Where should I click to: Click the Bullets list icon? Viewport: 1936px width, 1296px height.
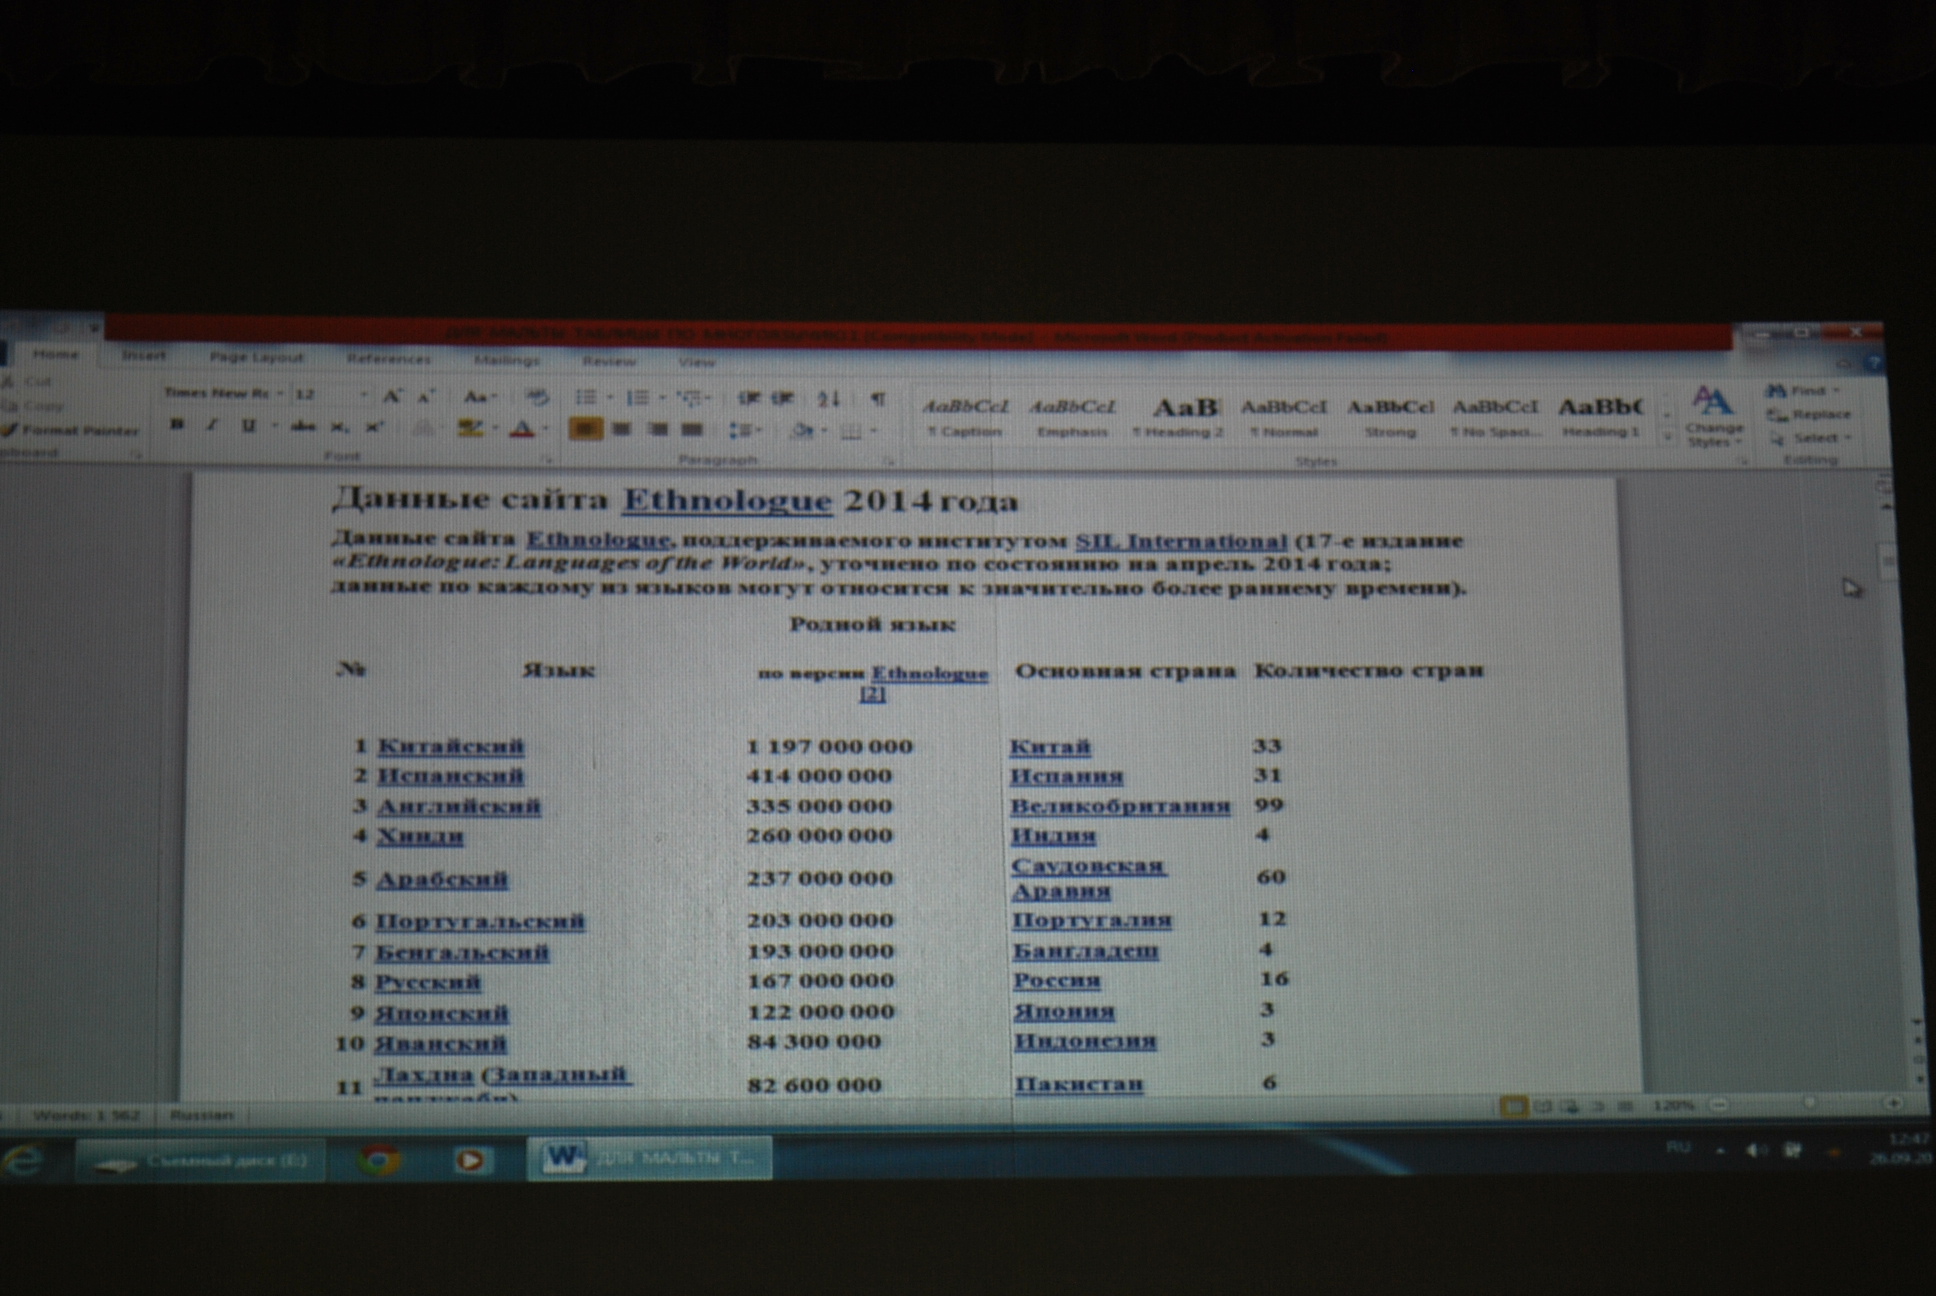(x=586, y=398)
